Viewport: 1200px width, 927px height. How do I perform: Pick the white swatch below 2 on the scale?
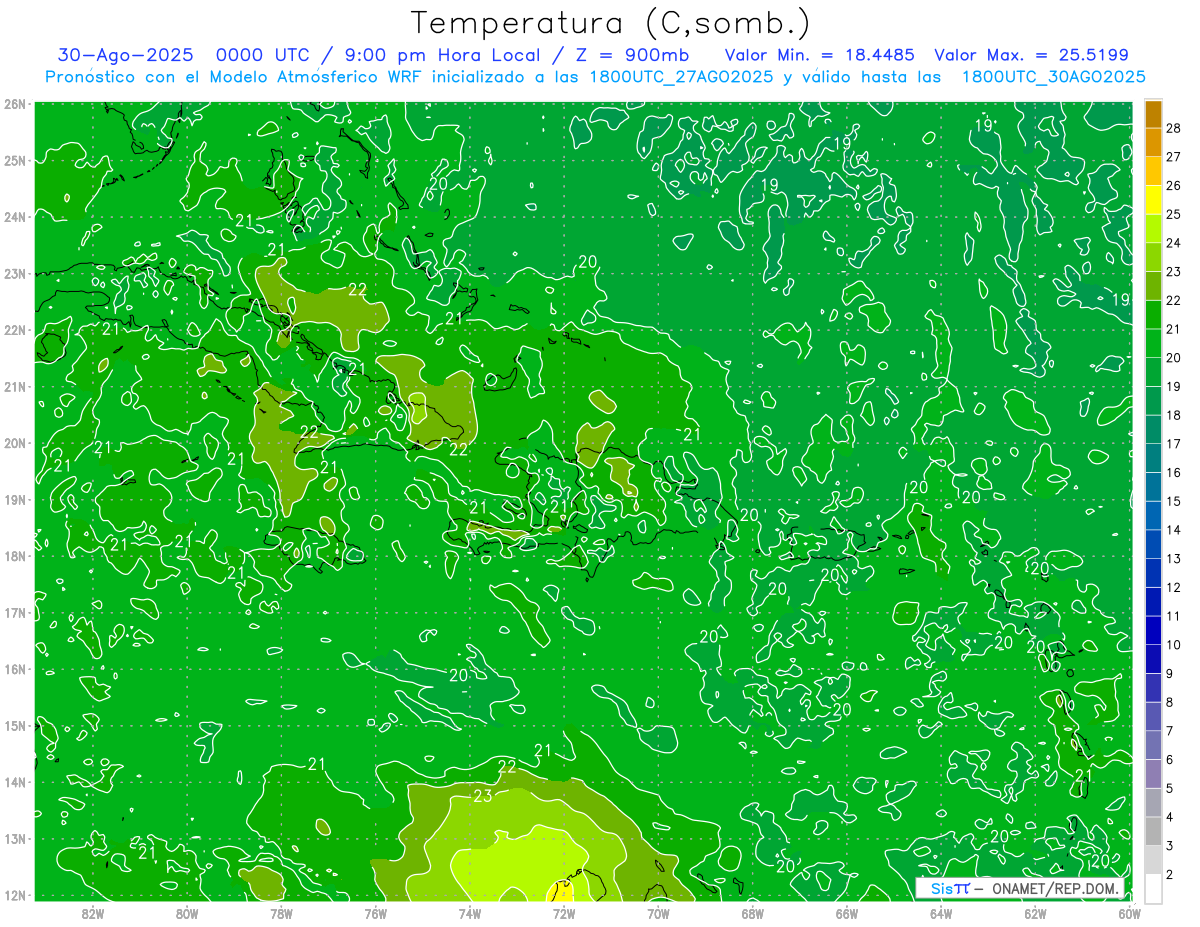click(x=1153, y=889)
